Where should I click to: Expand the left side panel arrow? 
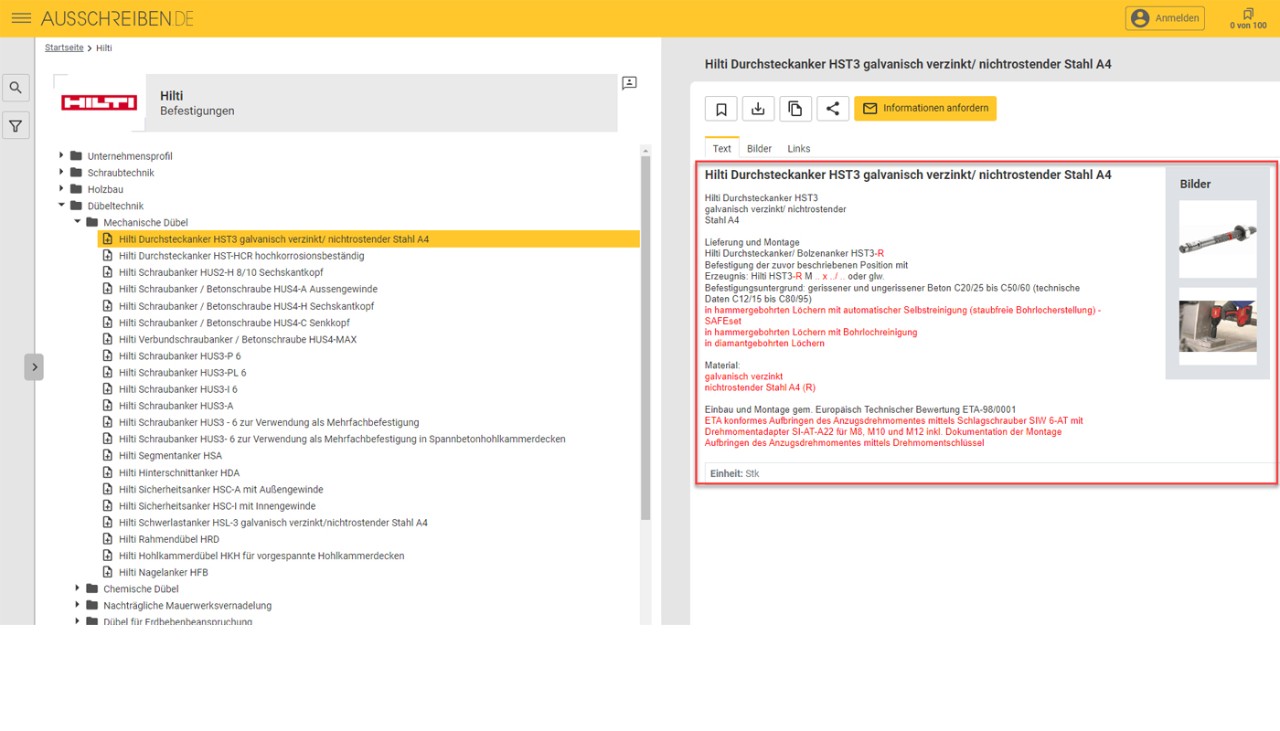[34, 367]
